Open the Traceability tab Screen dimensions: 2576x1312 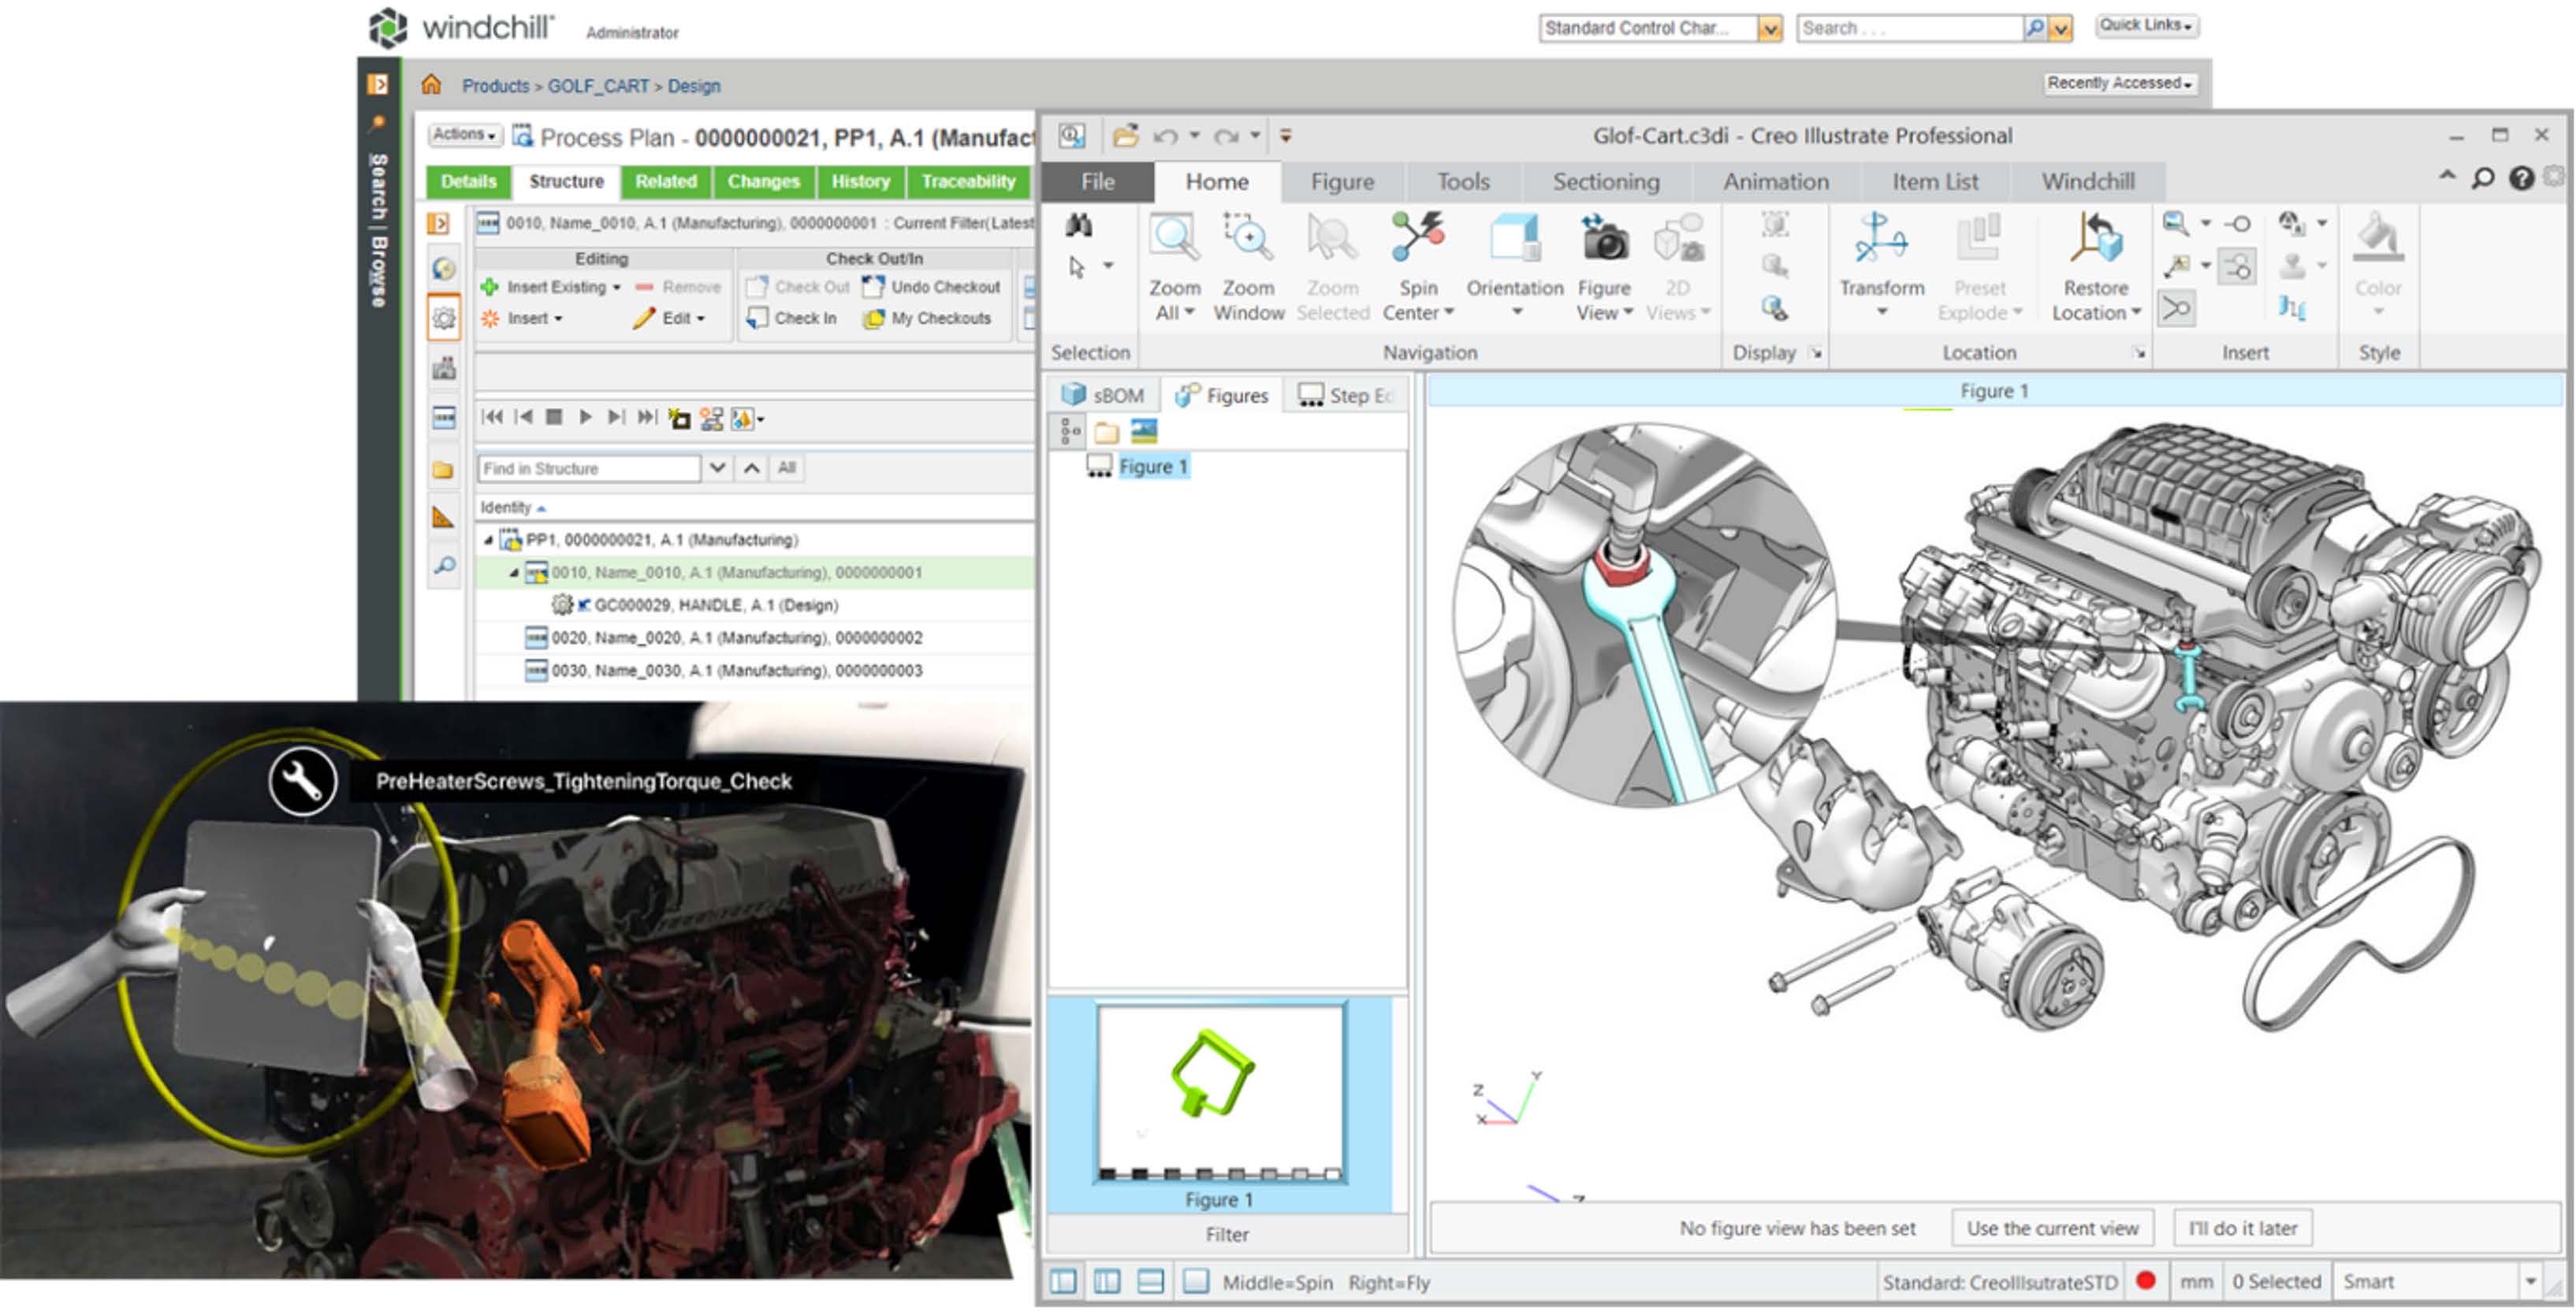[967, 182]
